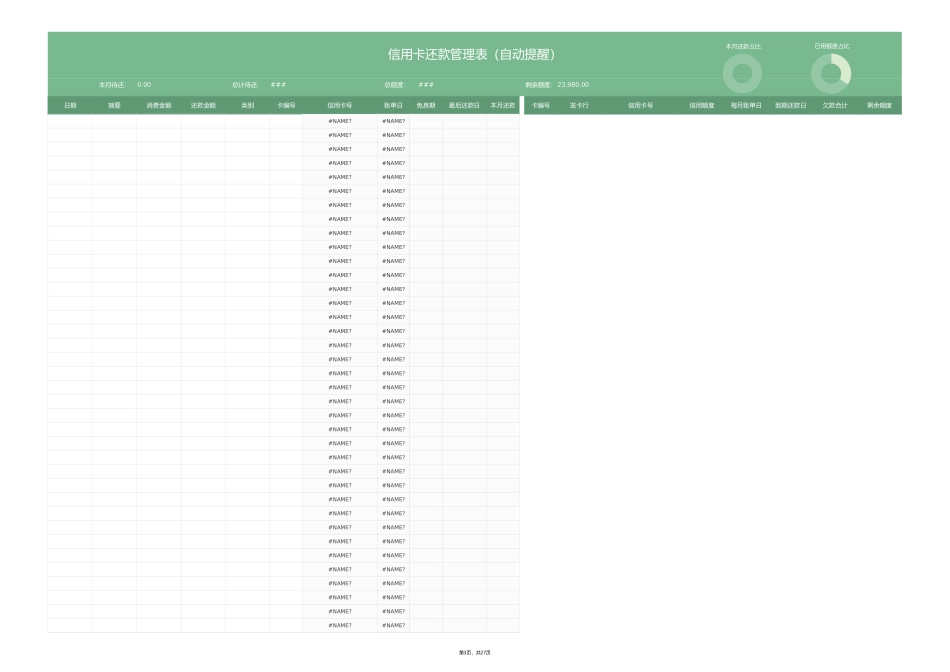The width and height of the screenshot is (950, 672).
Task: Click the 免息期 column header
Action: tap(426, 105)
